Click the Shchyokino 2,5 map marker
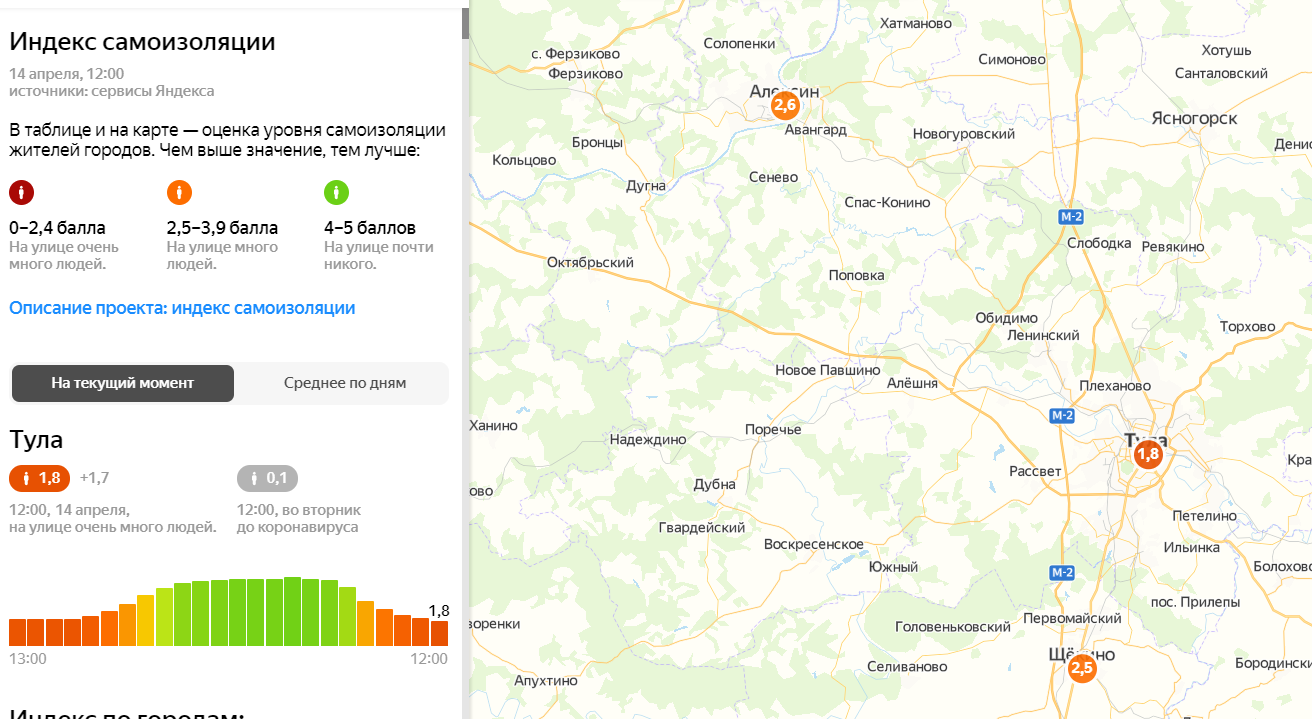The image size is (1312, 719). point(1081,668)
